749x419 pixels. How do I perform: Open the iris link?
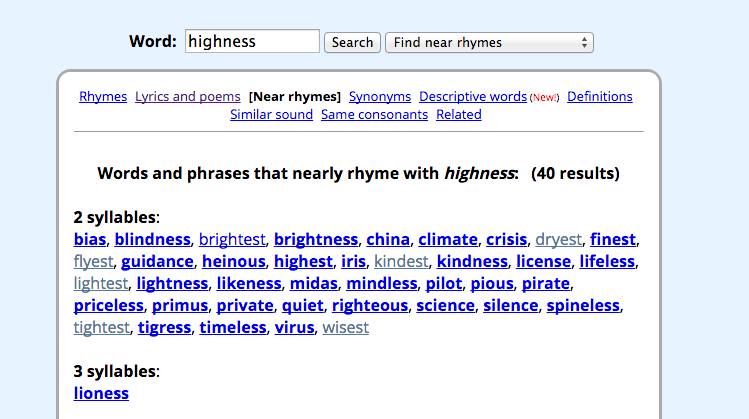click(353, 261)
